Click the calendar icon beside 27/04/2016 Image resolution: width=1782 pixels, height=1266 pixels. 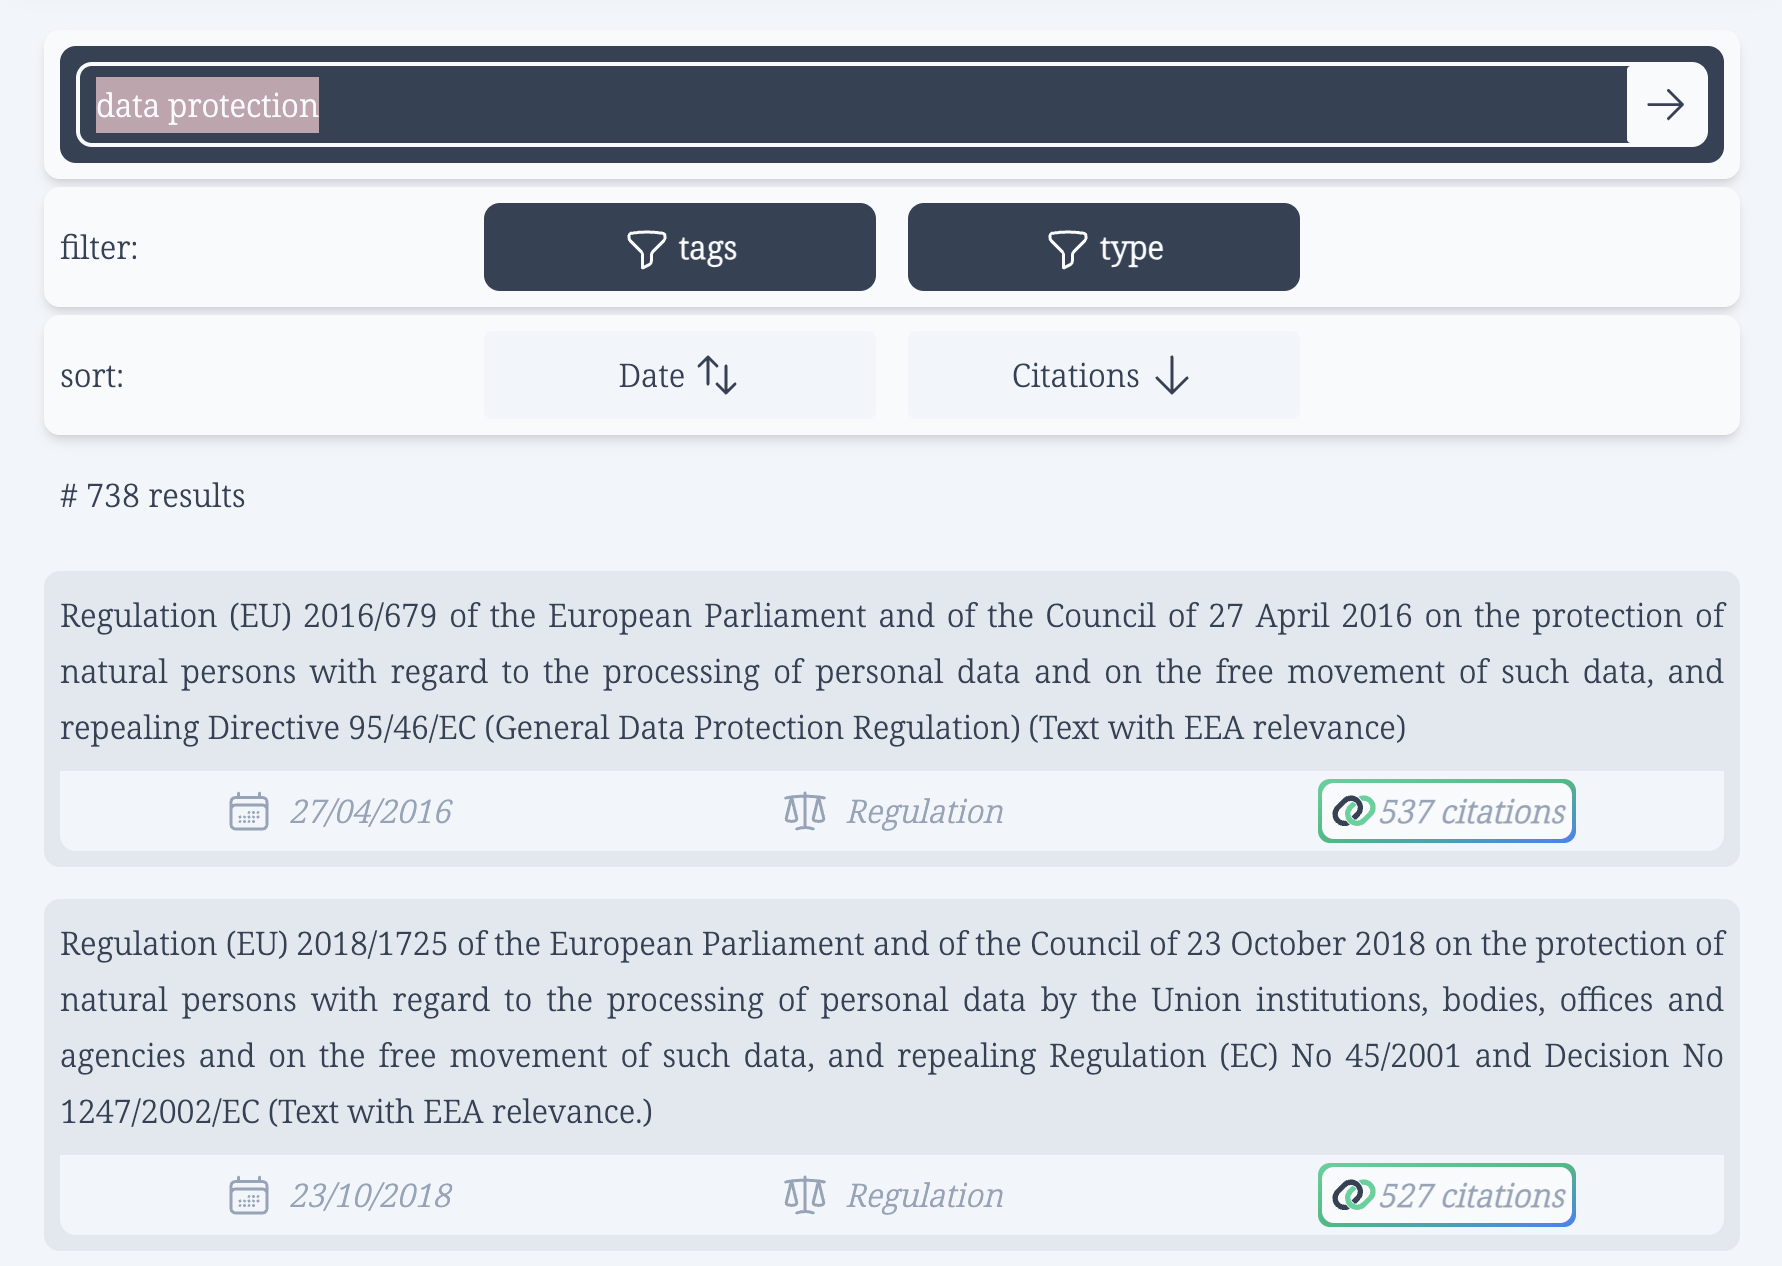pos(249,811)
